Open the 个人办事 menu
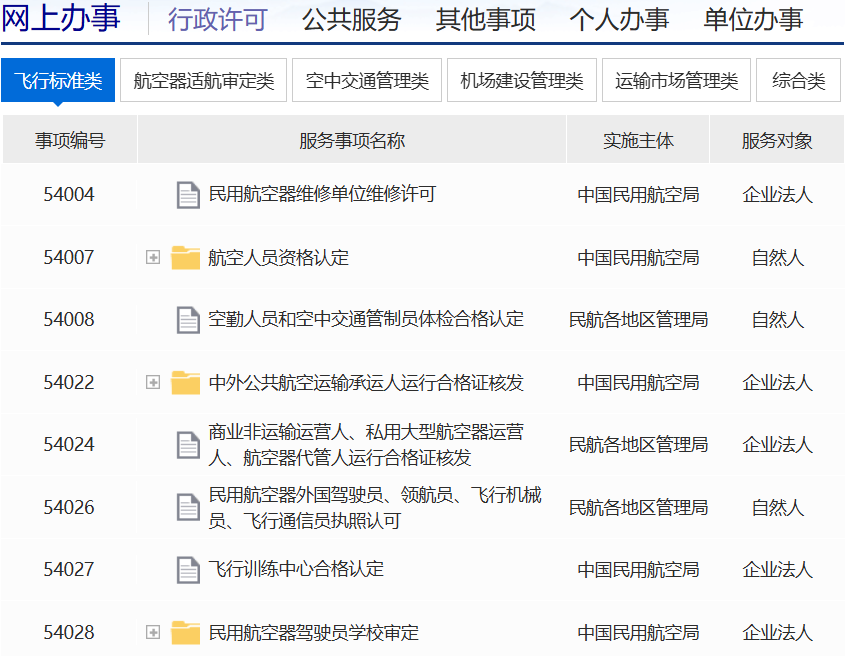The height and width of the screenshot is (656, 845). (619, 19)
